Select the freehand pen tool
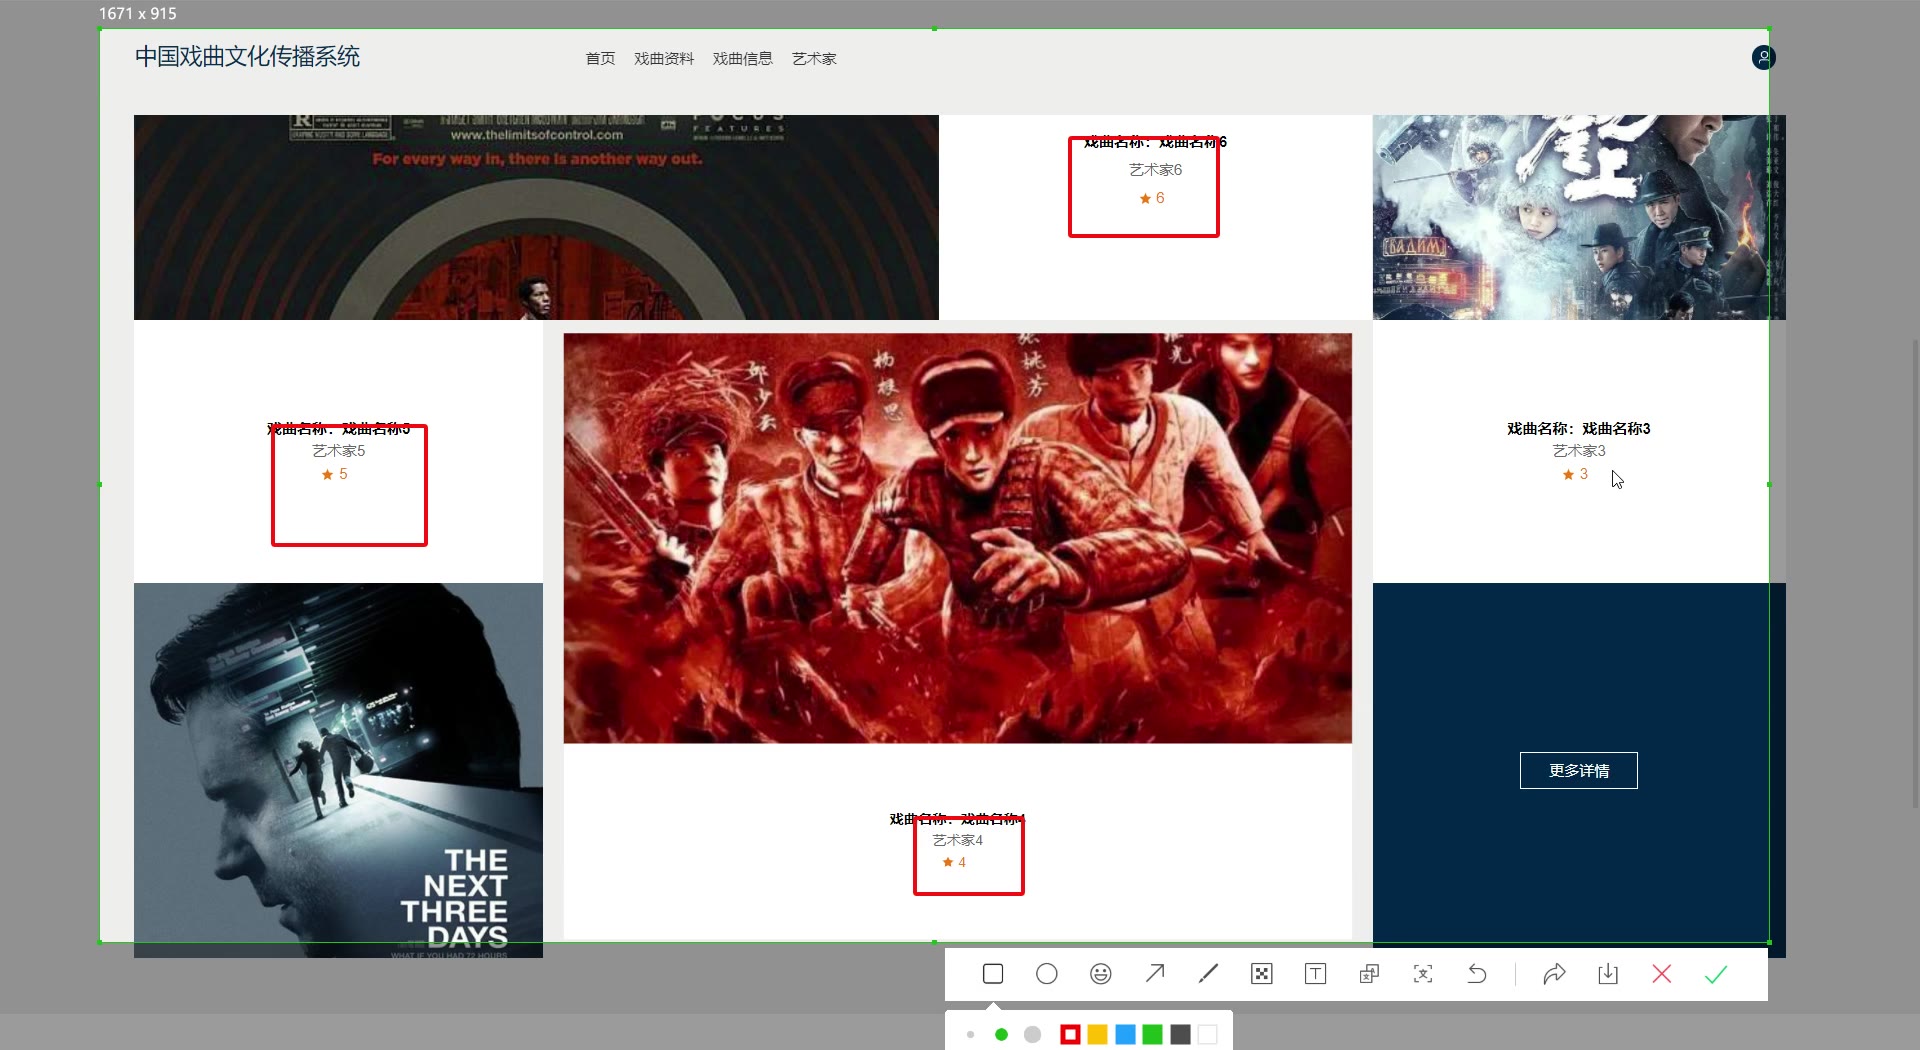 click(x=1208, y=974)
